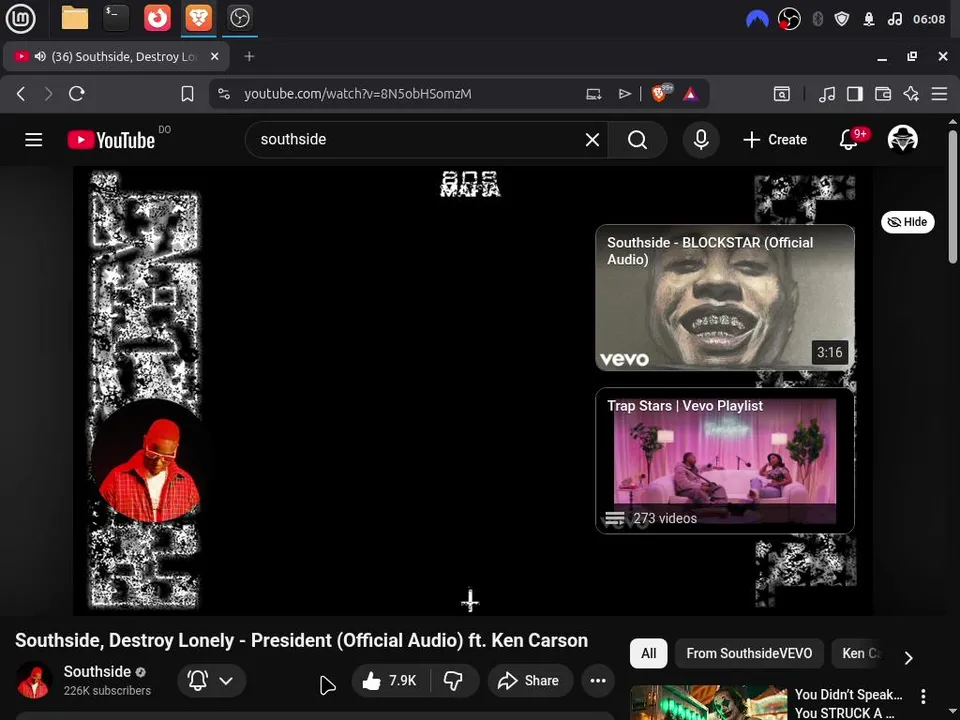Image resolution: width=960 pixels, height=720 pixels.
Task: Open the Linux Mint start menu
Action: [x=20, y=18]
